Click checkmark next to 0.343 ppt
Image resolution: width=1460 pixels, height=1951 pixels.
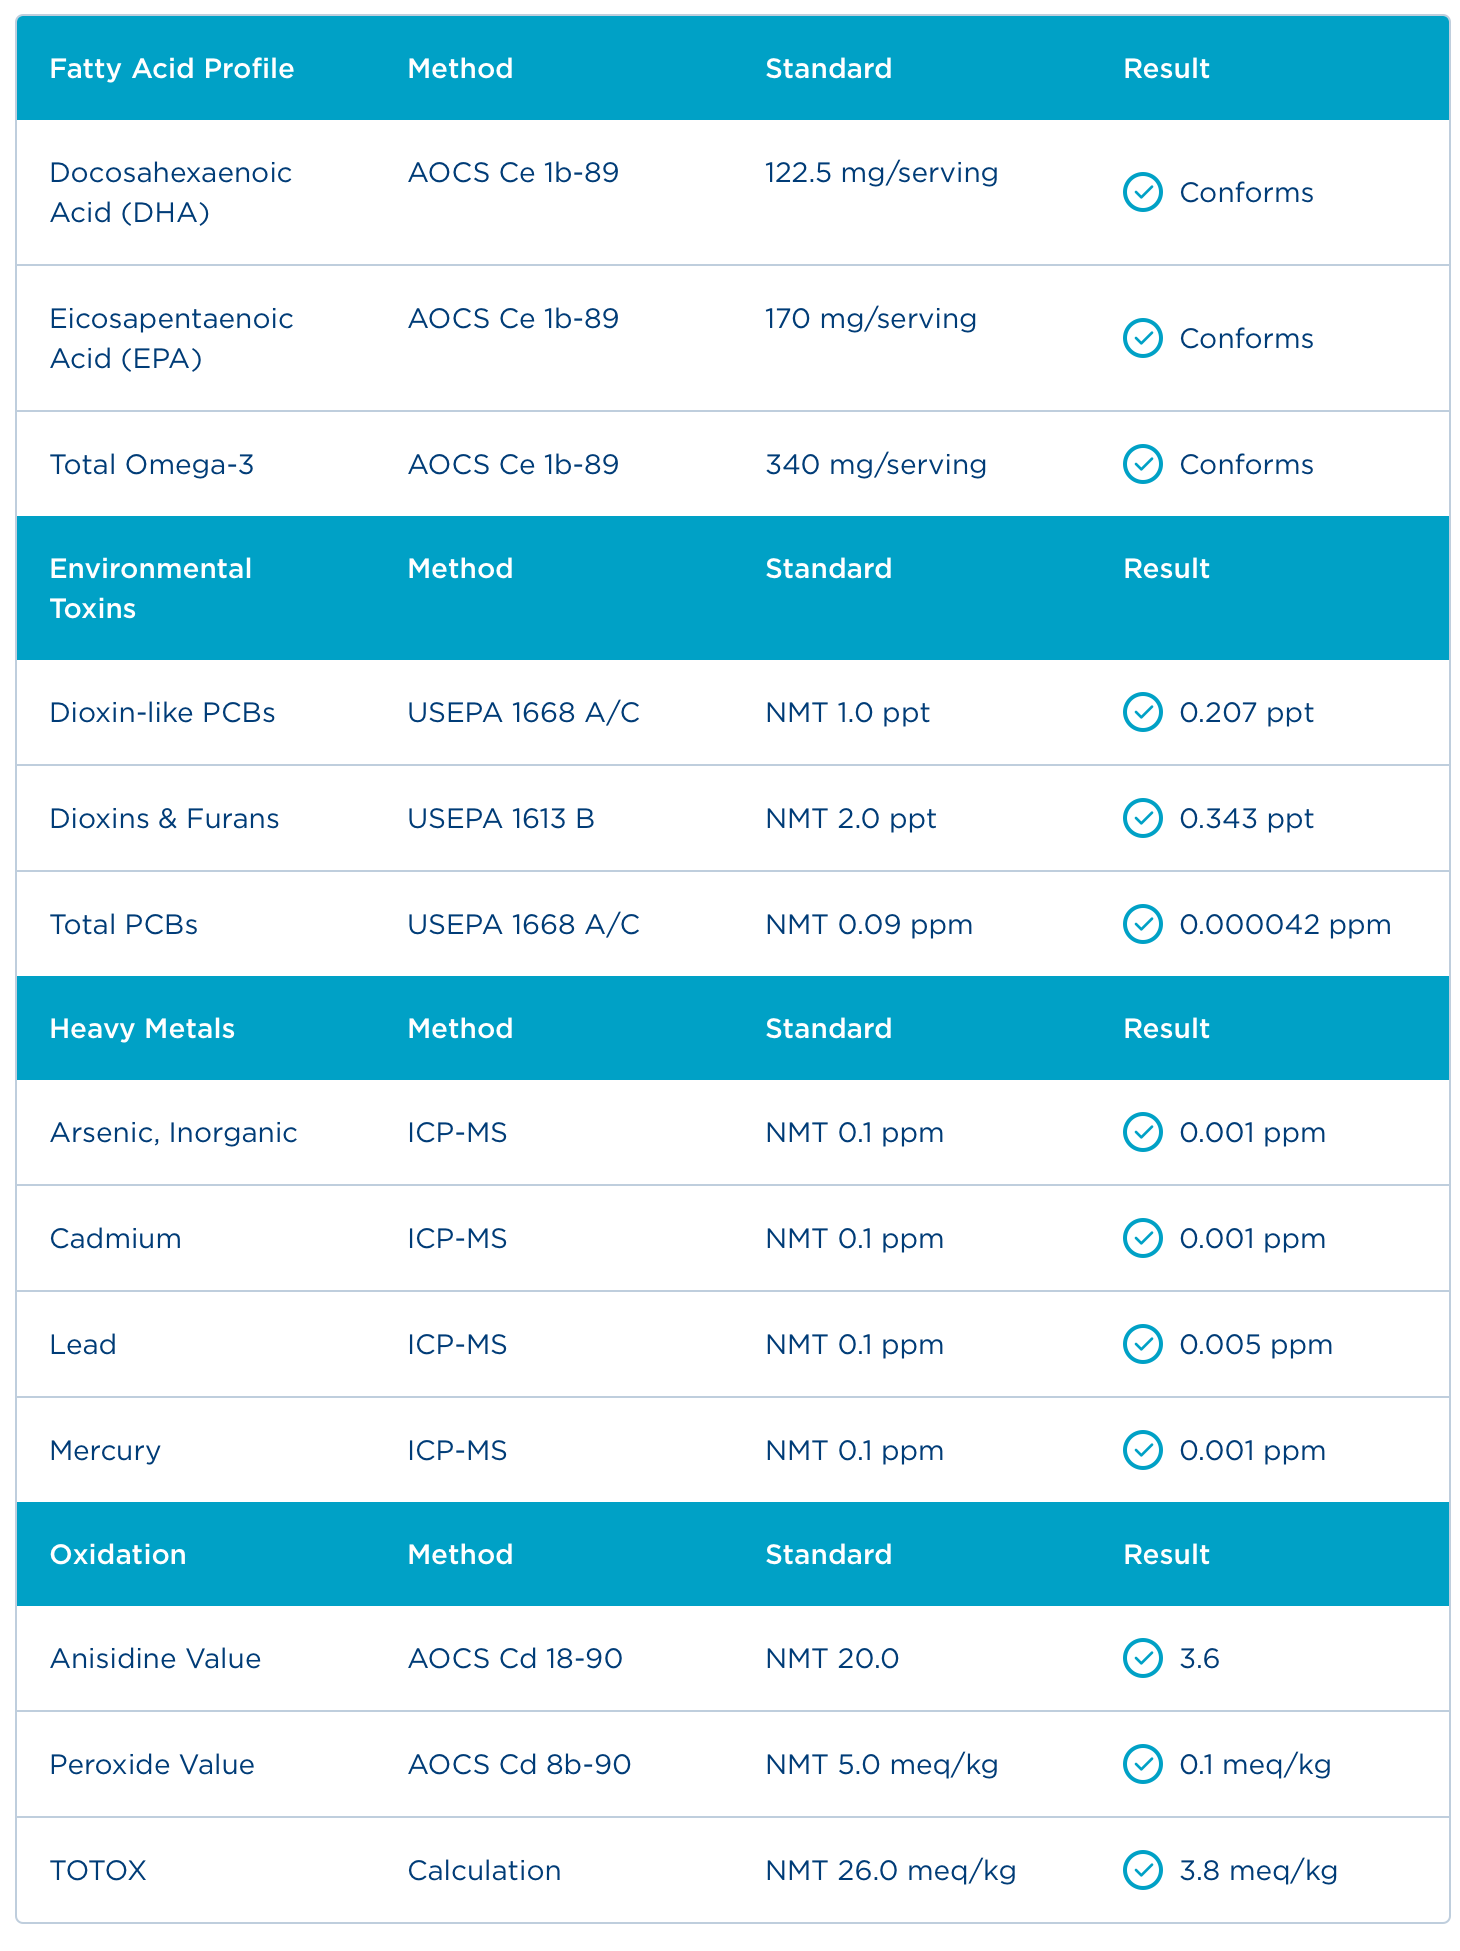pos(1142,819)
